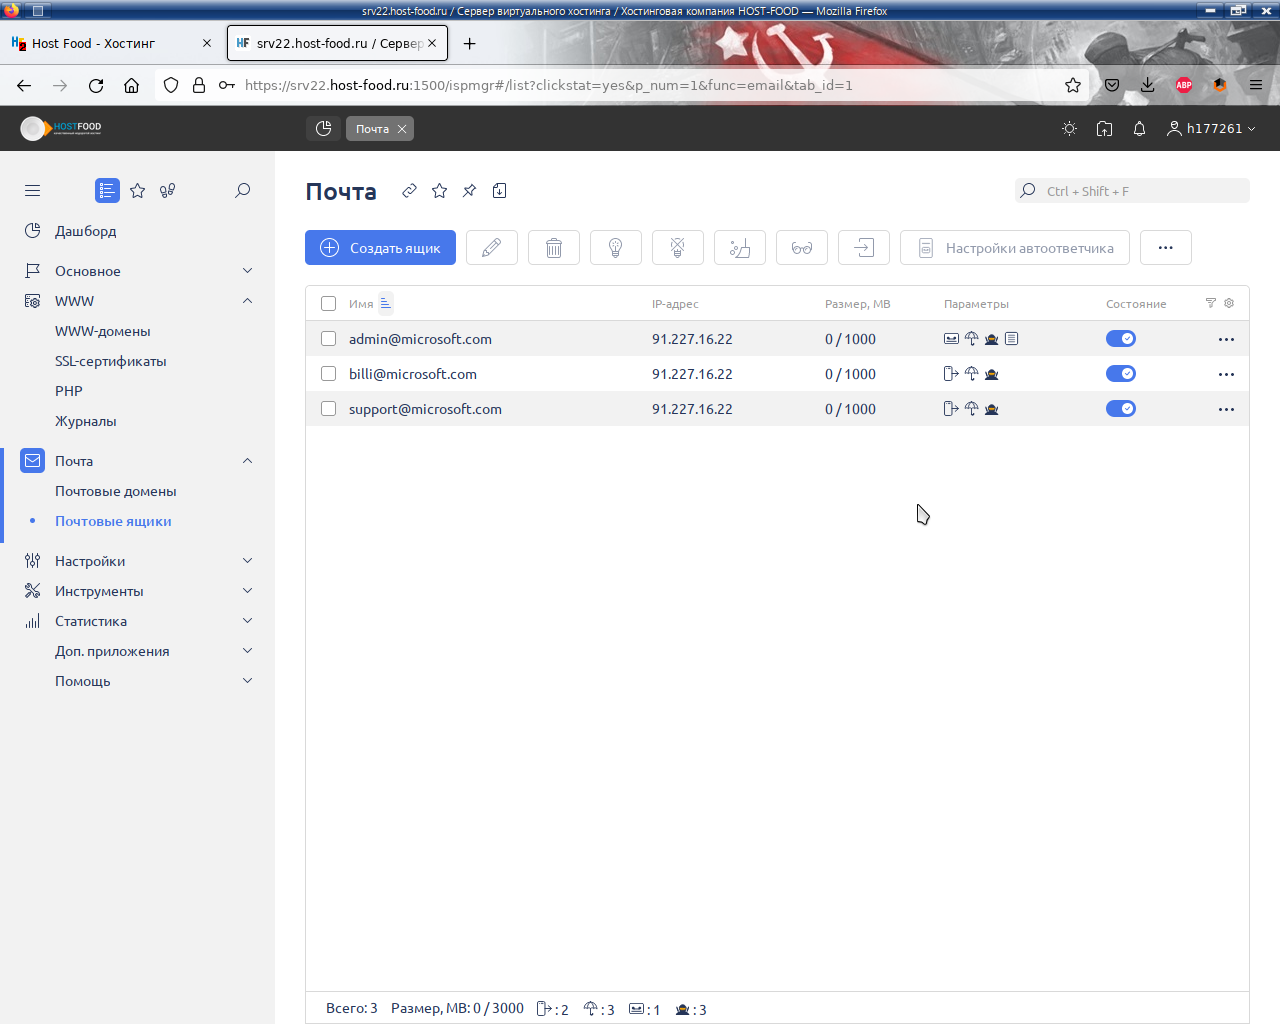Open Дашборд in sidebar
The image size is (1280, 1024).
(x=85, y=231)
